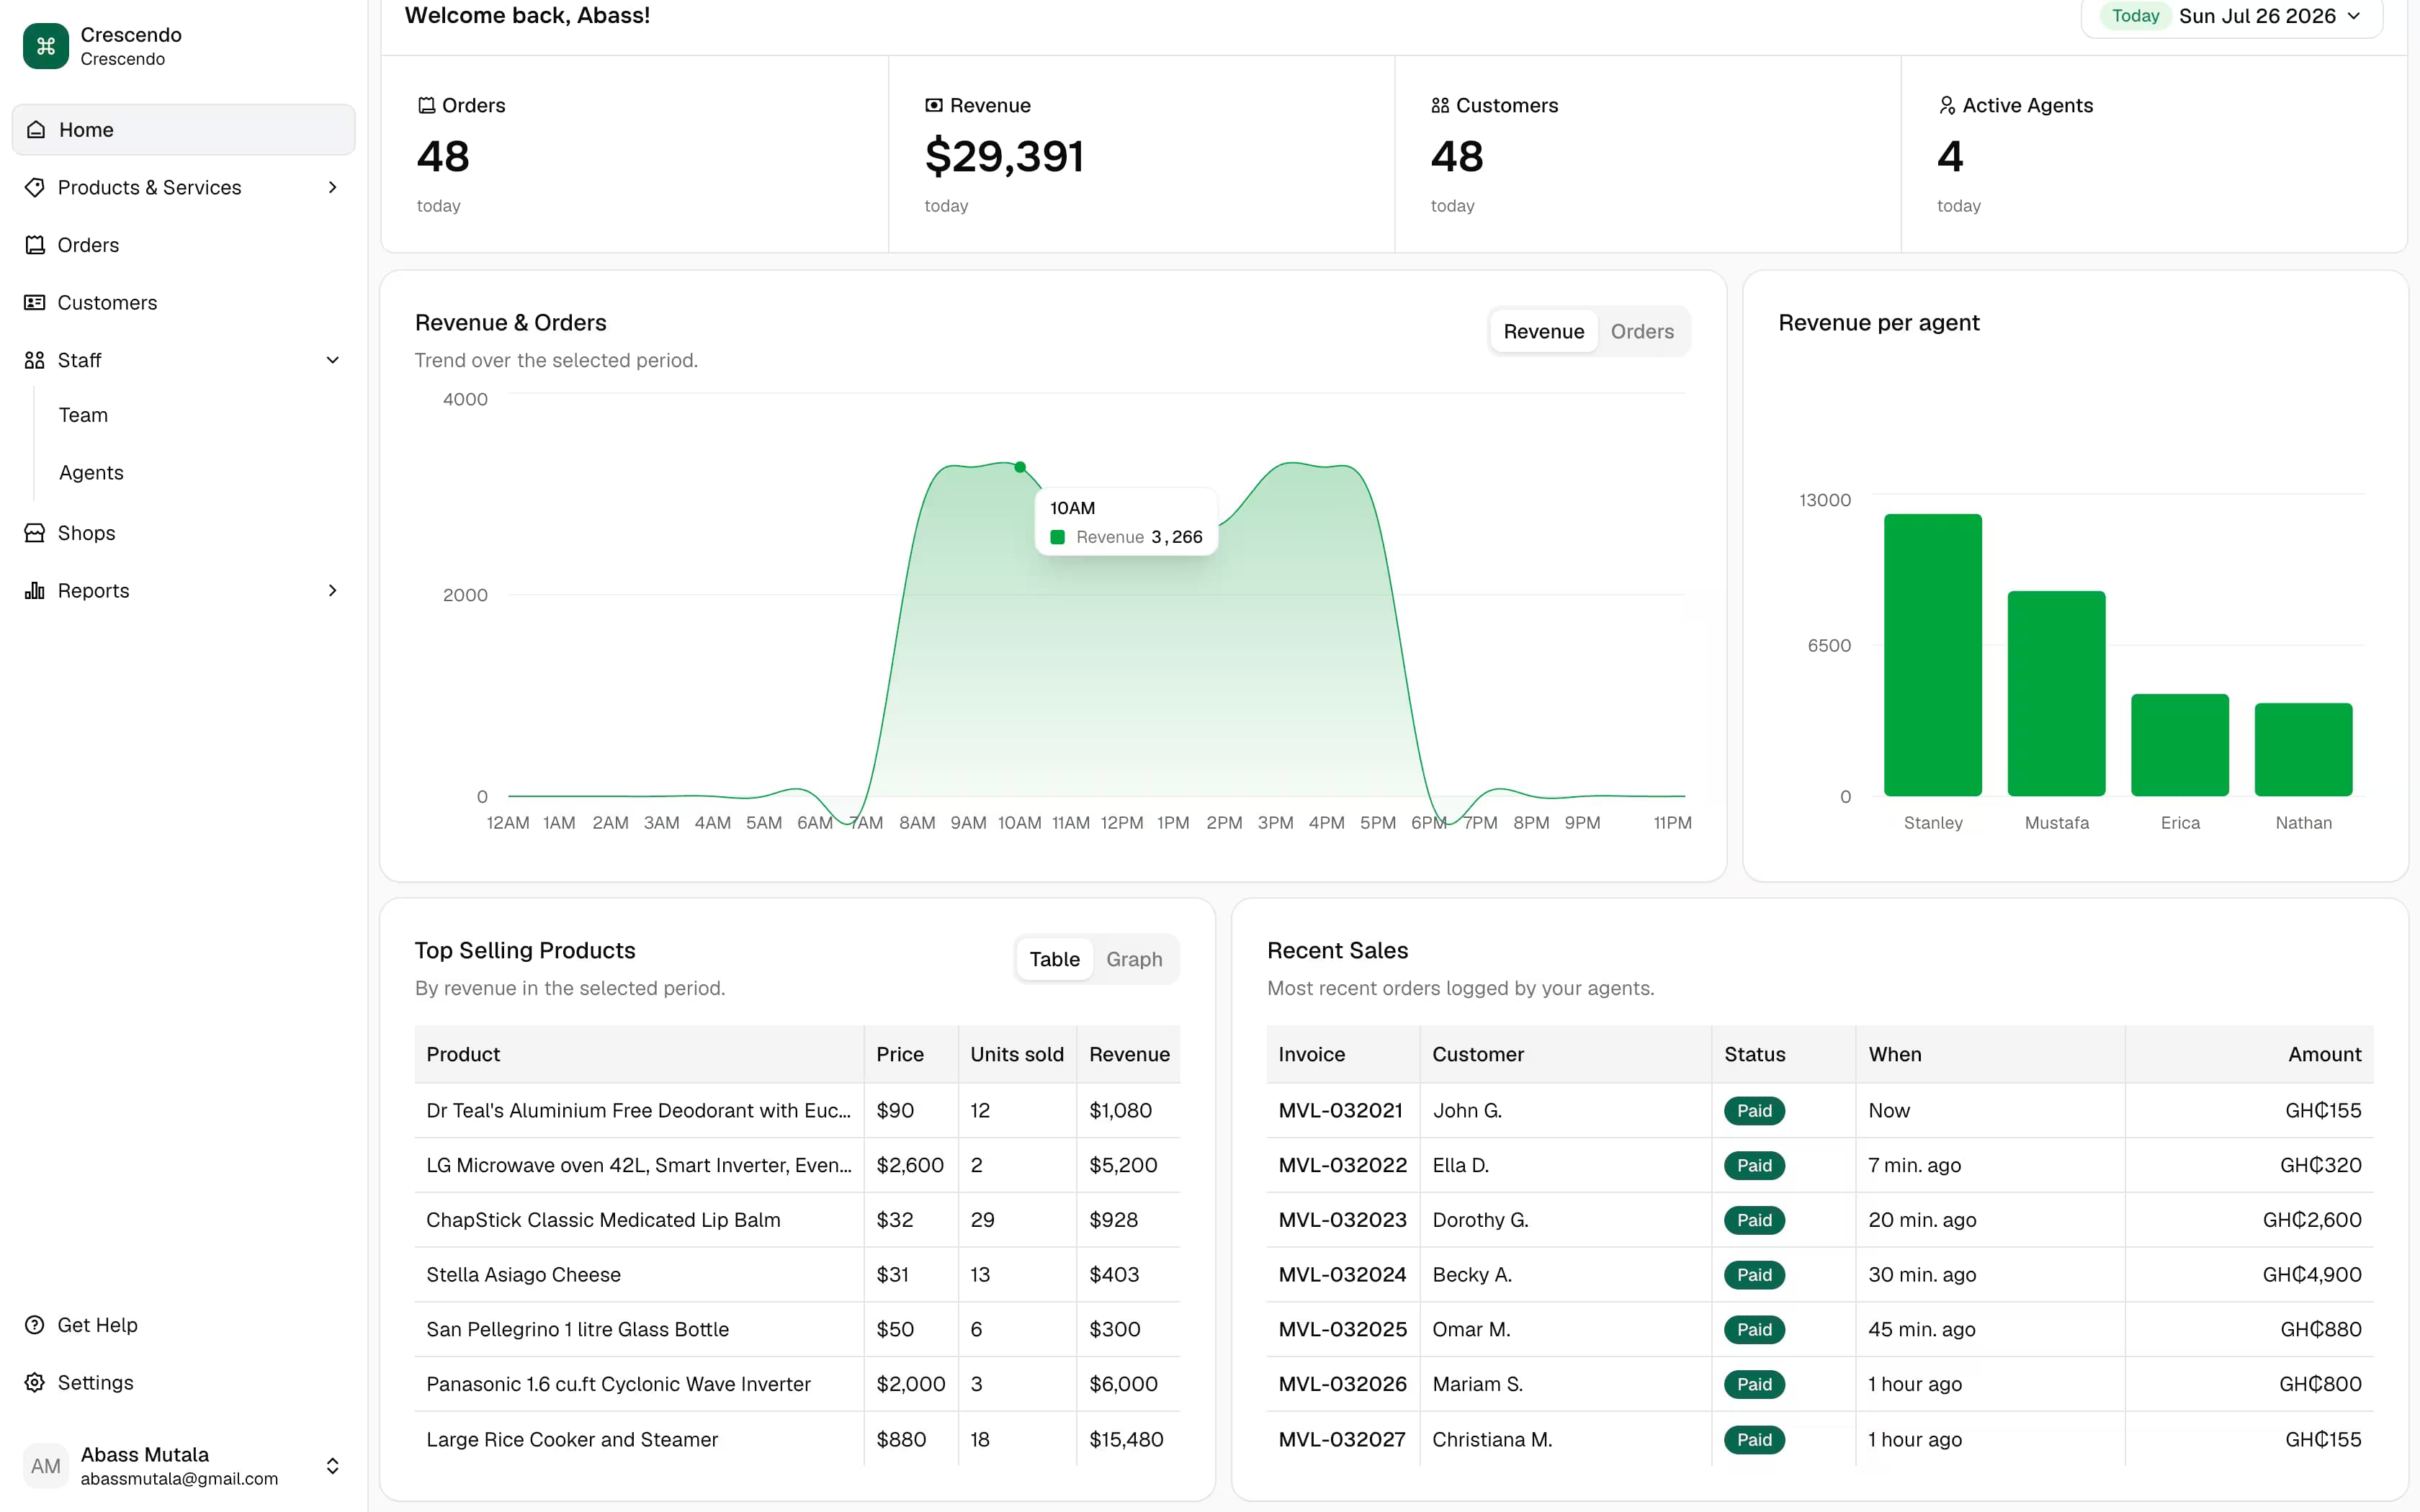Click amount 'GH₵4,900'
The height and width of the screenshot is (1512, 2420).
[2312, 1274]
